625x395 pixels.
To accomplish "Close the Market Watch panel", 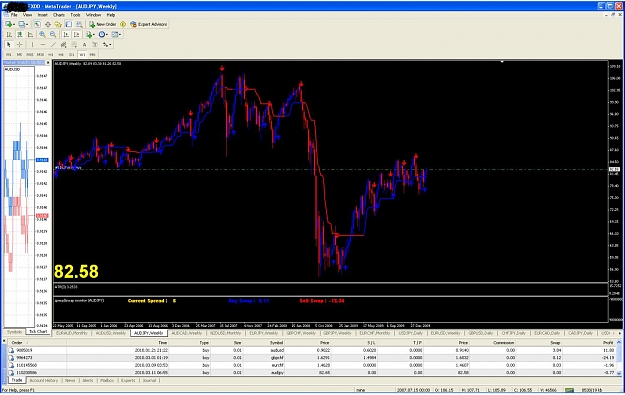I will (x=48, y=63).
